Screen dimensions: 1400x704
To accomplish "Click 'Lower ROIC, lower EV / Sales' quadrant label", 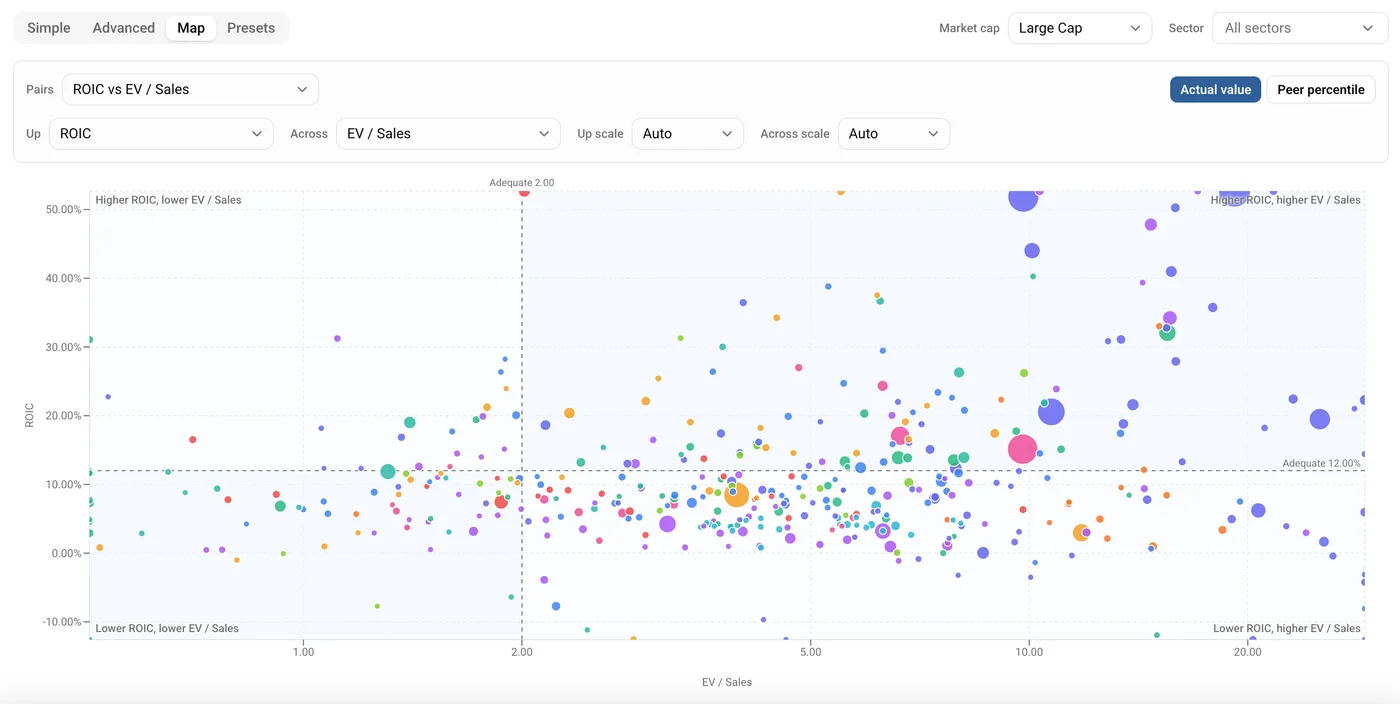I will (167, 628).
